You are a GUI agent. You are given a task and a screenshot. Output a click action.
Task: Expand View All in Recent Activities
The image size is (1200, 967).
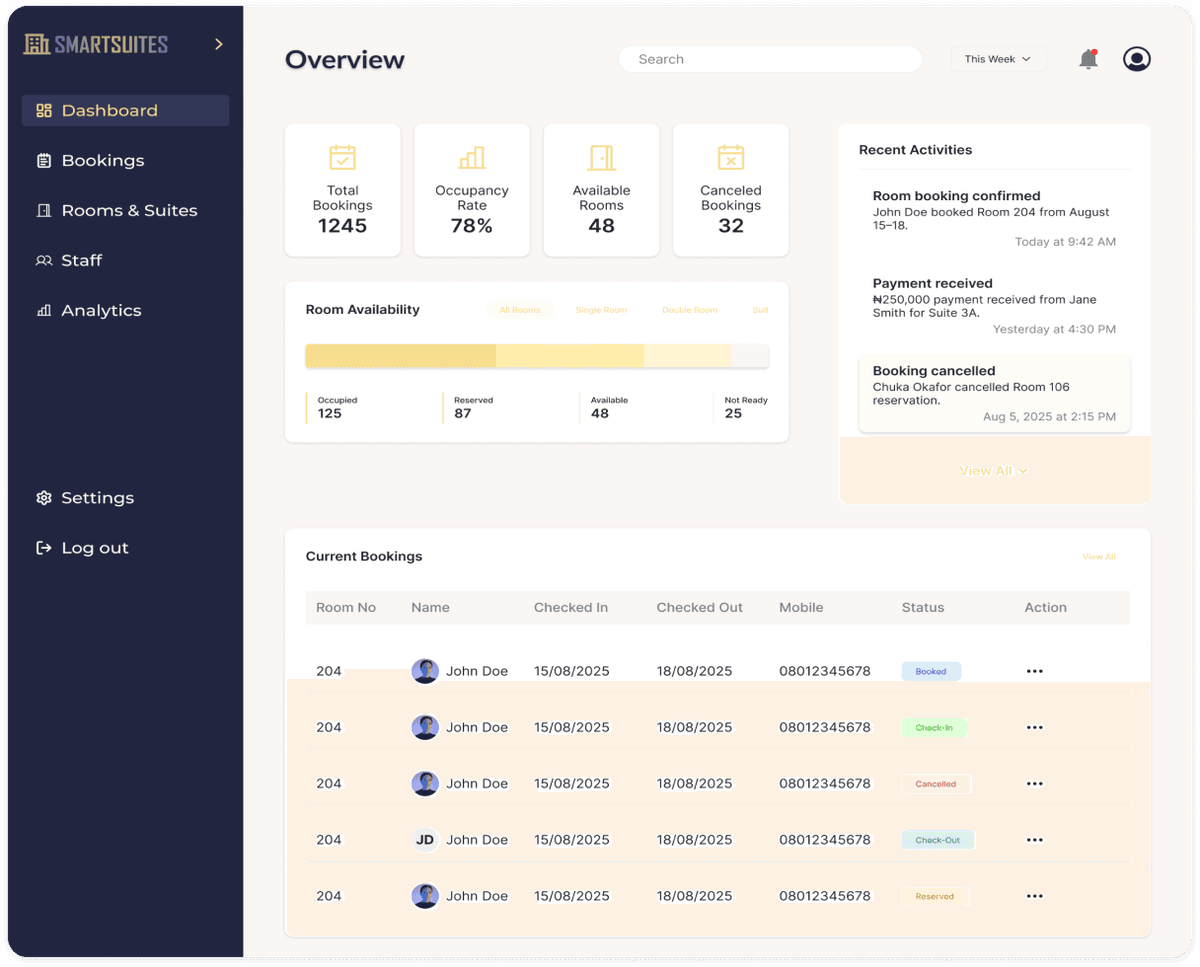point(993,470)
